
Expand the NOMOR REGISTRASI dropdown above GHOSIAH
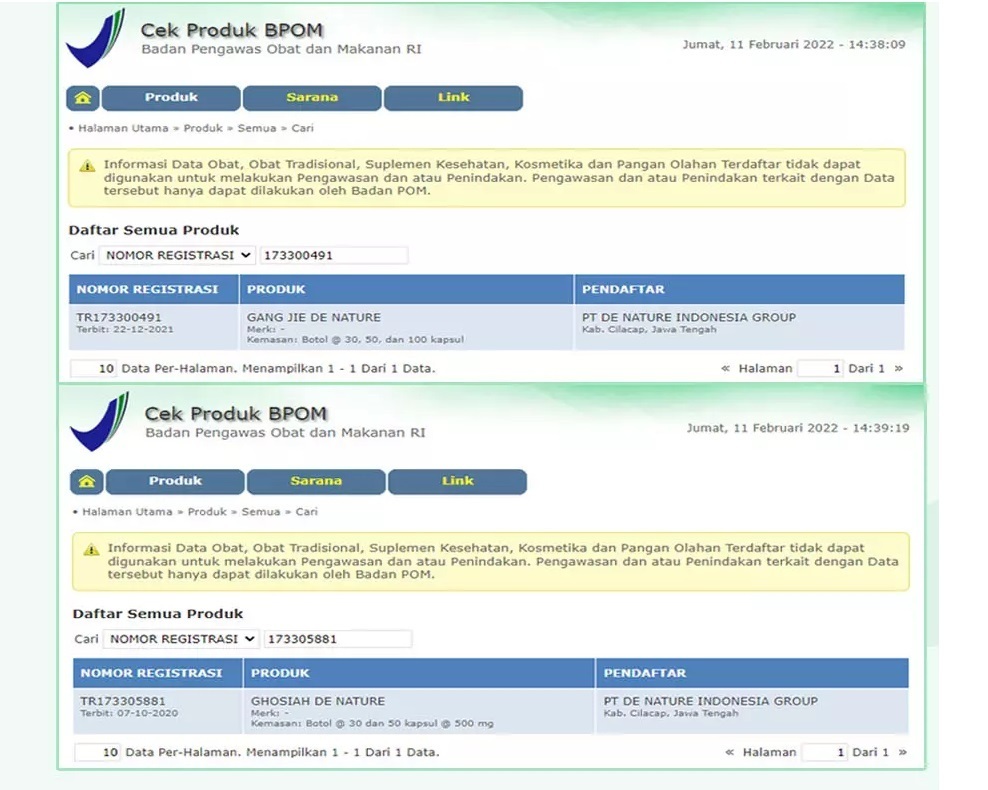[181, 639]
